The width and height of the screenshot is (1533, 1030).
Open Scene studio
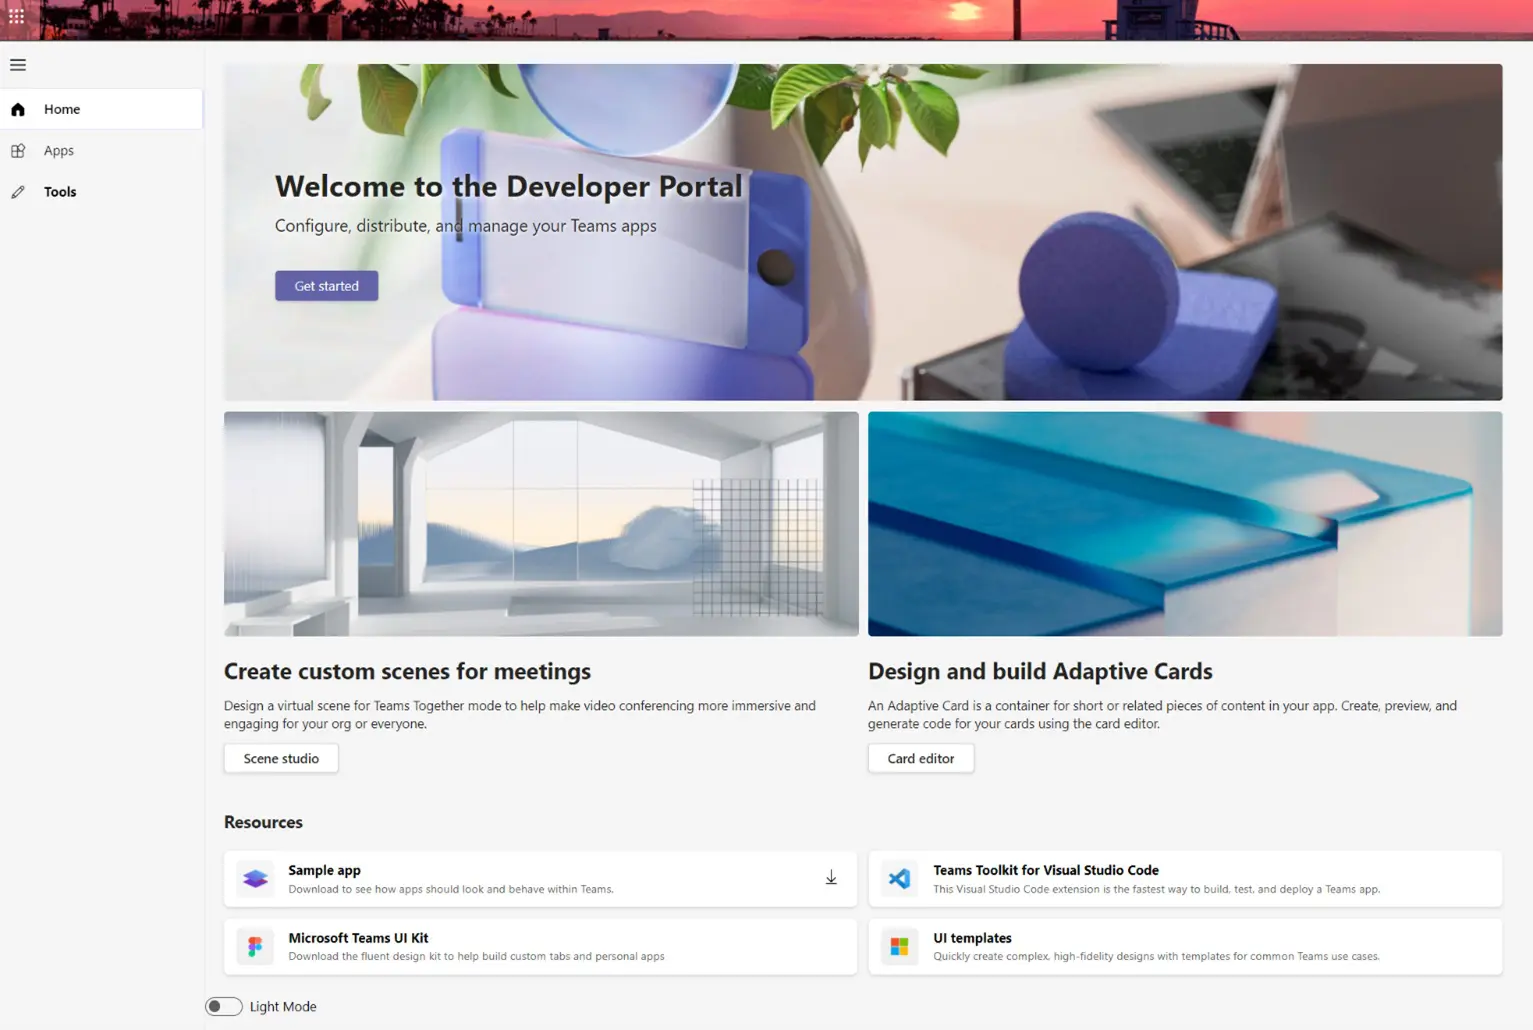[x=280, y=758]
